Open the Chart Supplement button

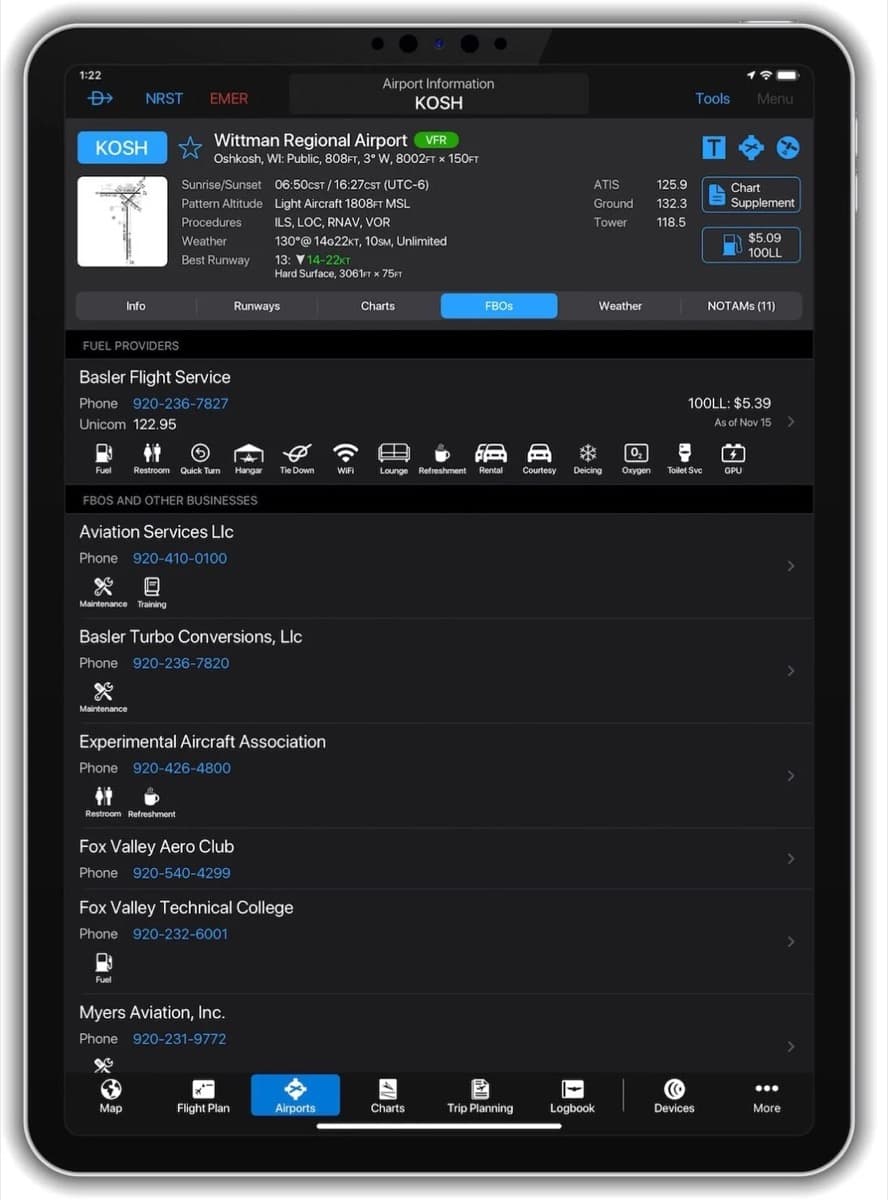coord(751,195)
